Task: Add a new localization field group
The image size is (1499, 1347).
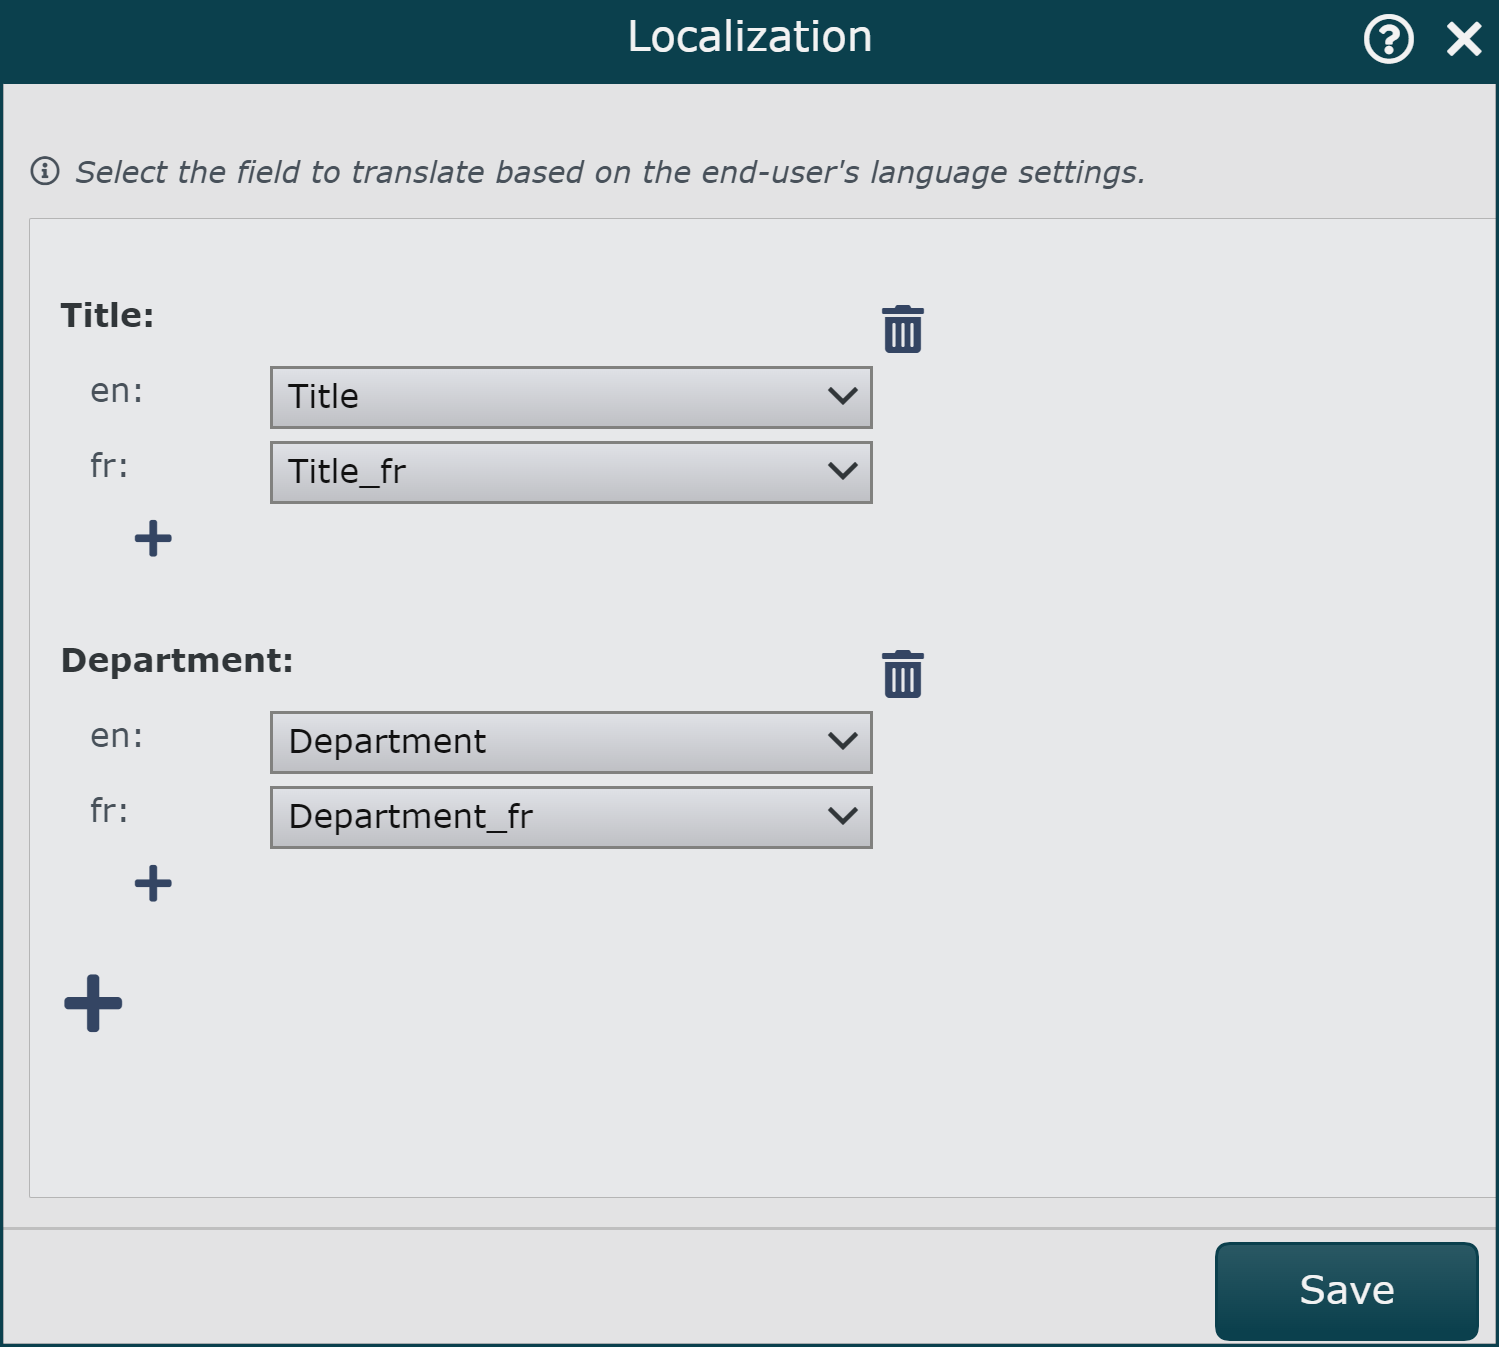Action: (x=93, y=1003)
